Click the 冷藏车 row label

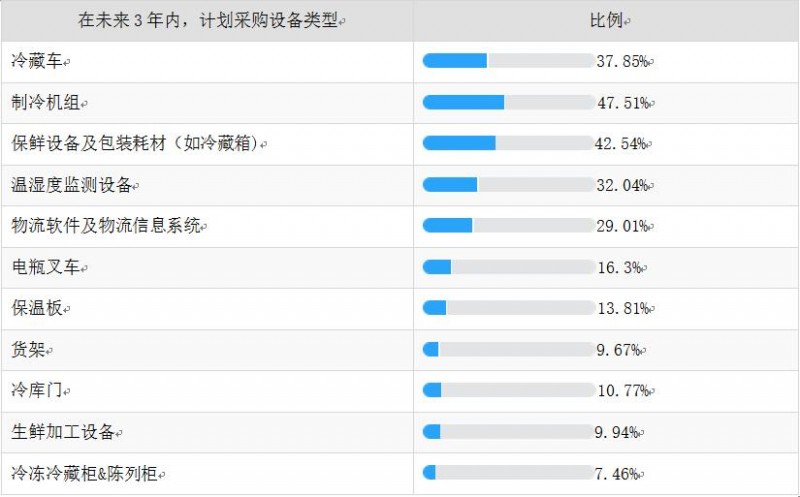point(36,61)
